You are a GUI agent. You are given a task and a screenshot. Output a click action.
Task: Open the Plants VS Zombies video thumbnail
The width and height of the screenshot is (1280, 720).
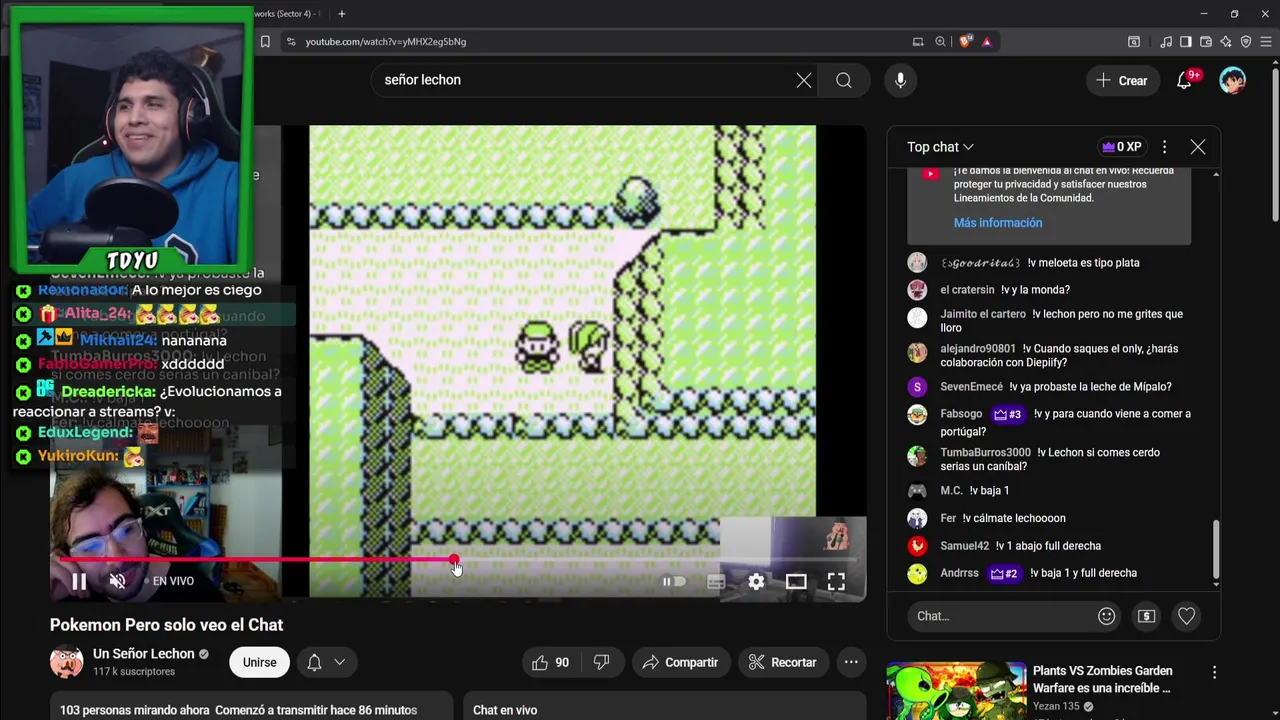pos(956,690)
